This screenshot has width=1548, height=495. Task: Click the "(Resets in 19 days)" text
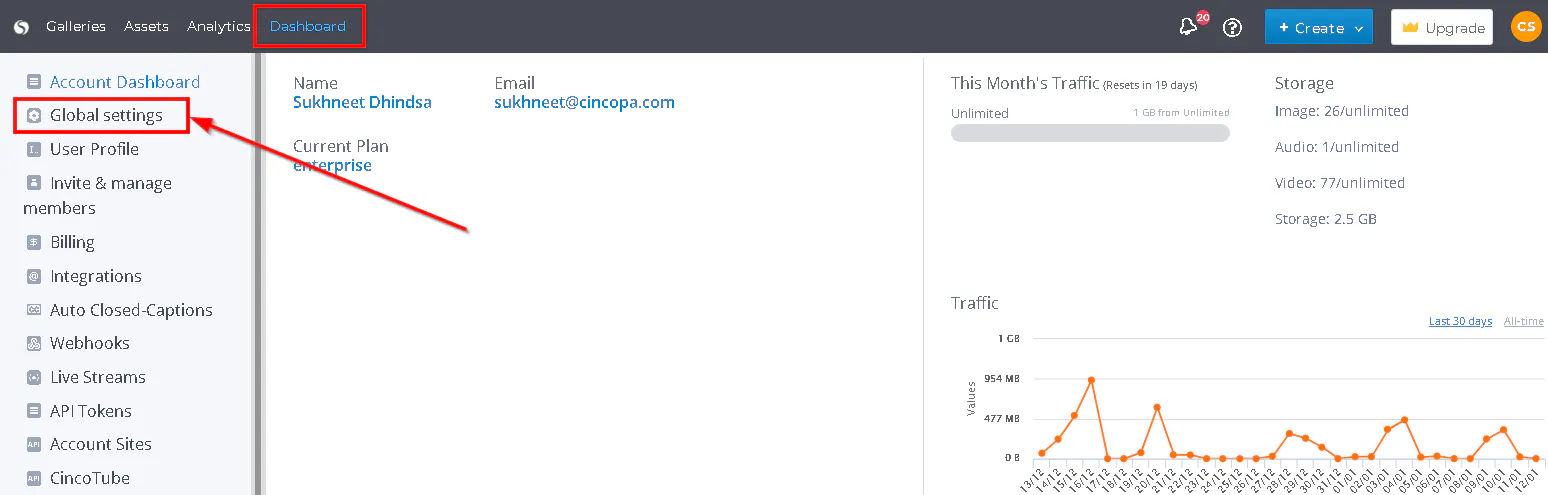click(1150, 85)
